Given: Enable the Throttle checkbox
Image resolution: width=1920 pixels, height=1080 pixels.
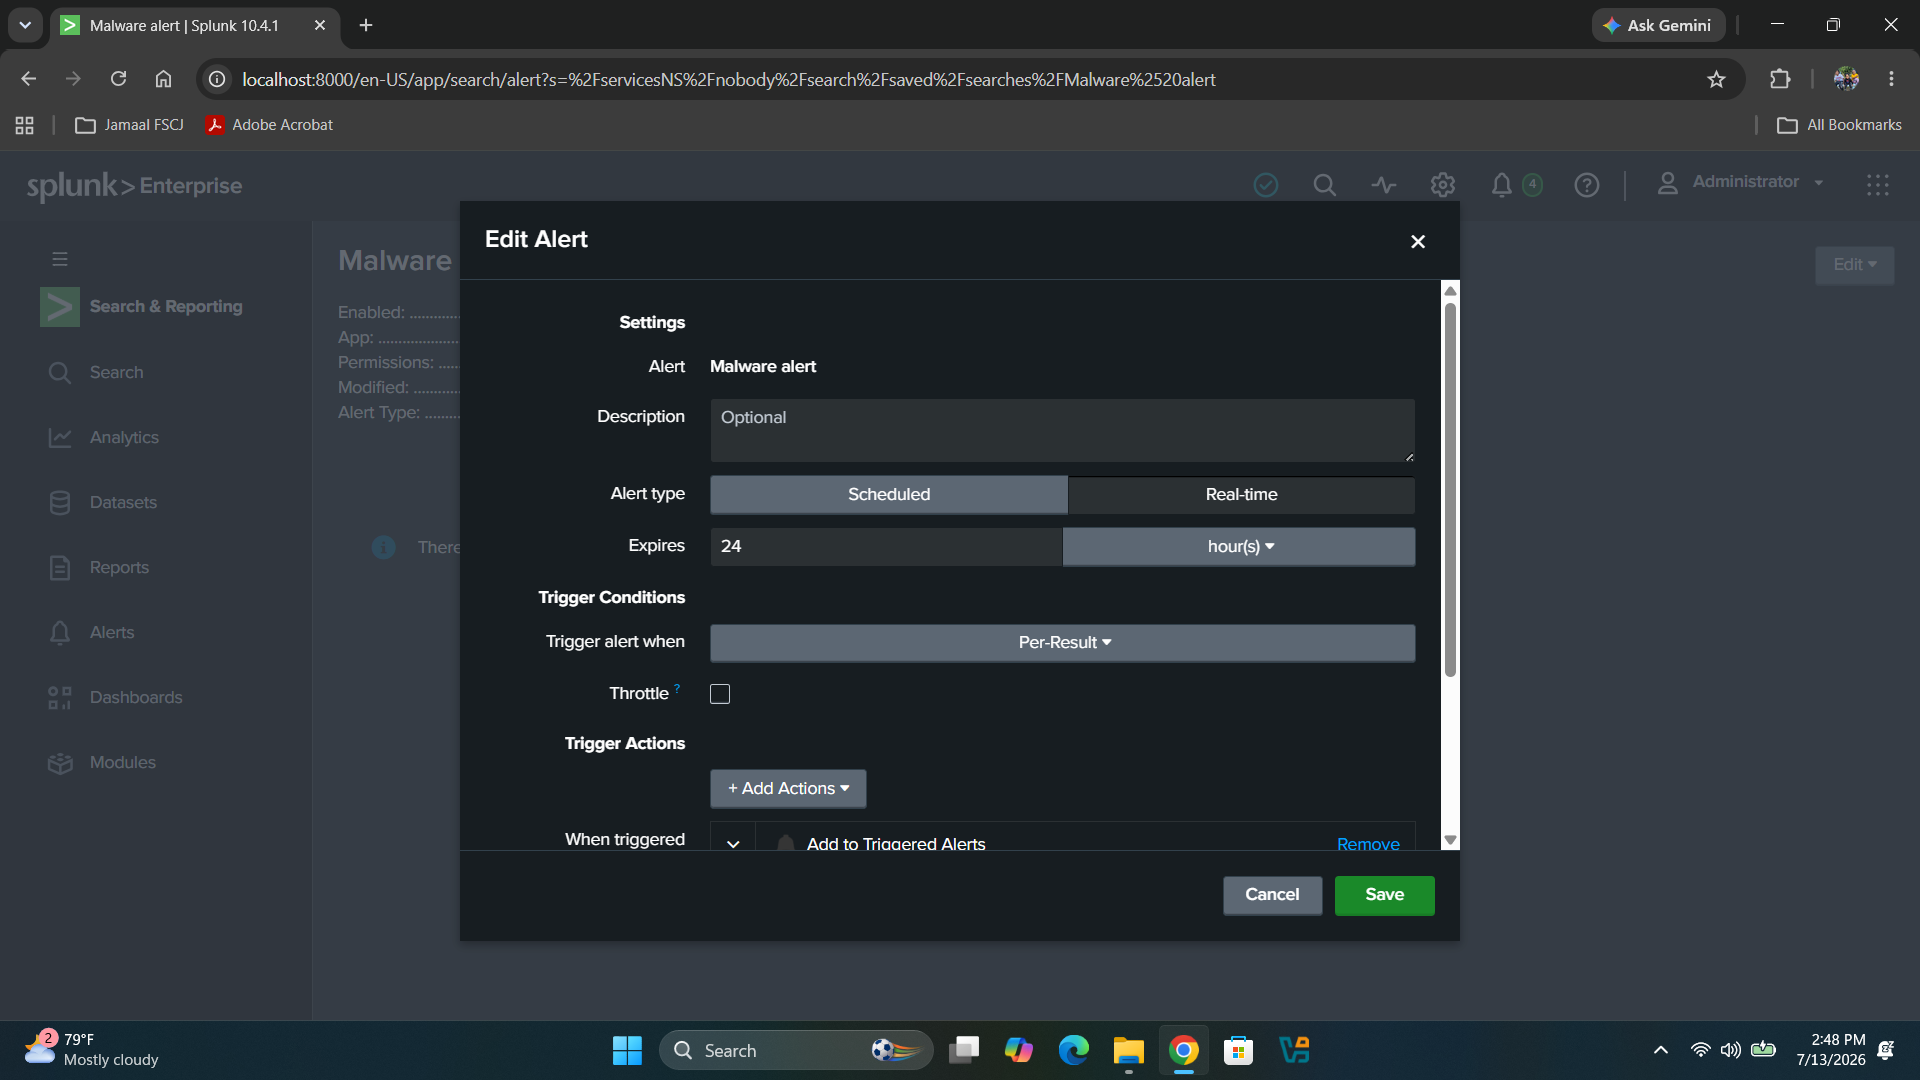Looking at the screenshot, I should coord(720,694).
